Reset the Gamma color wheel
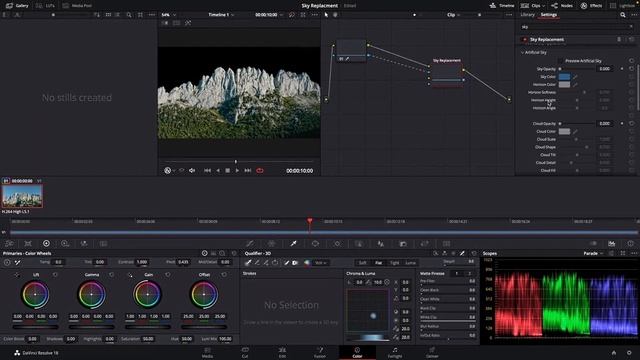The height and width of the screenshot is (360, 640). coord(111,275)
